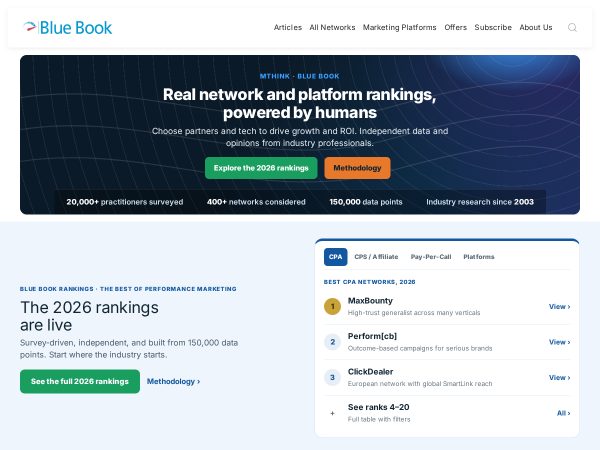Click the plus icon beside See ranks 4–20
This screenshot has height=450, width=600.
(332, 413)
